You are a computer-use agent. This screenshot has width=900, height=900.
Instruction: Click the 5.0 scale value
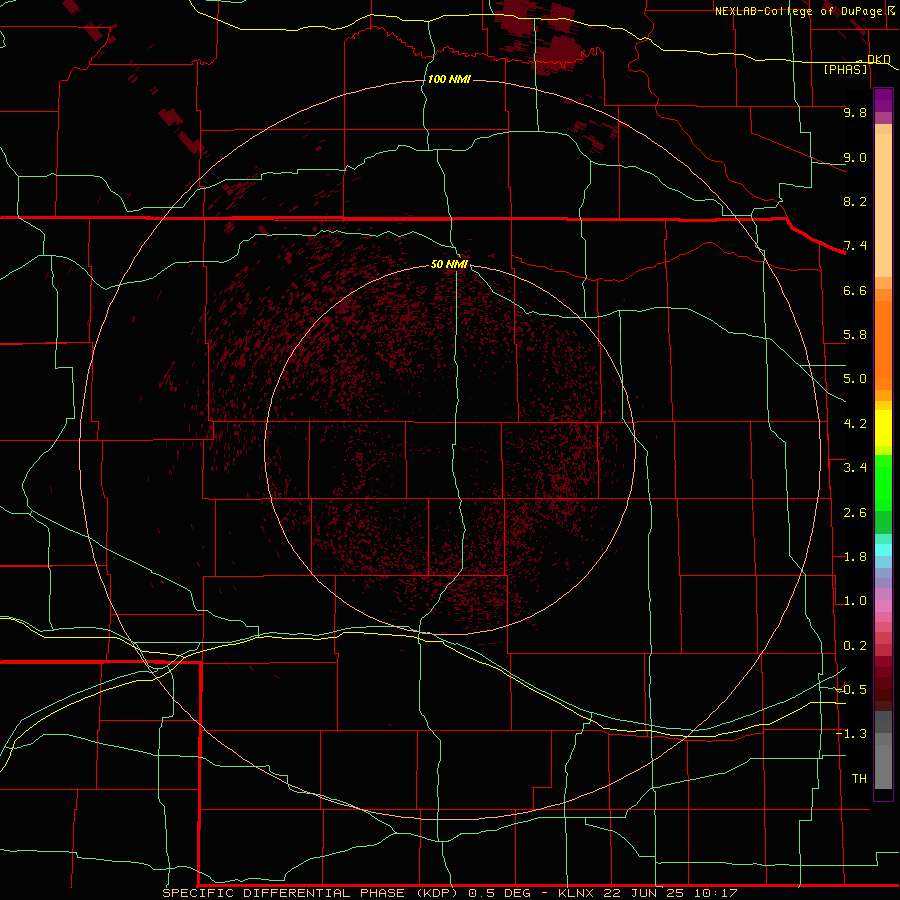(855, 379)
